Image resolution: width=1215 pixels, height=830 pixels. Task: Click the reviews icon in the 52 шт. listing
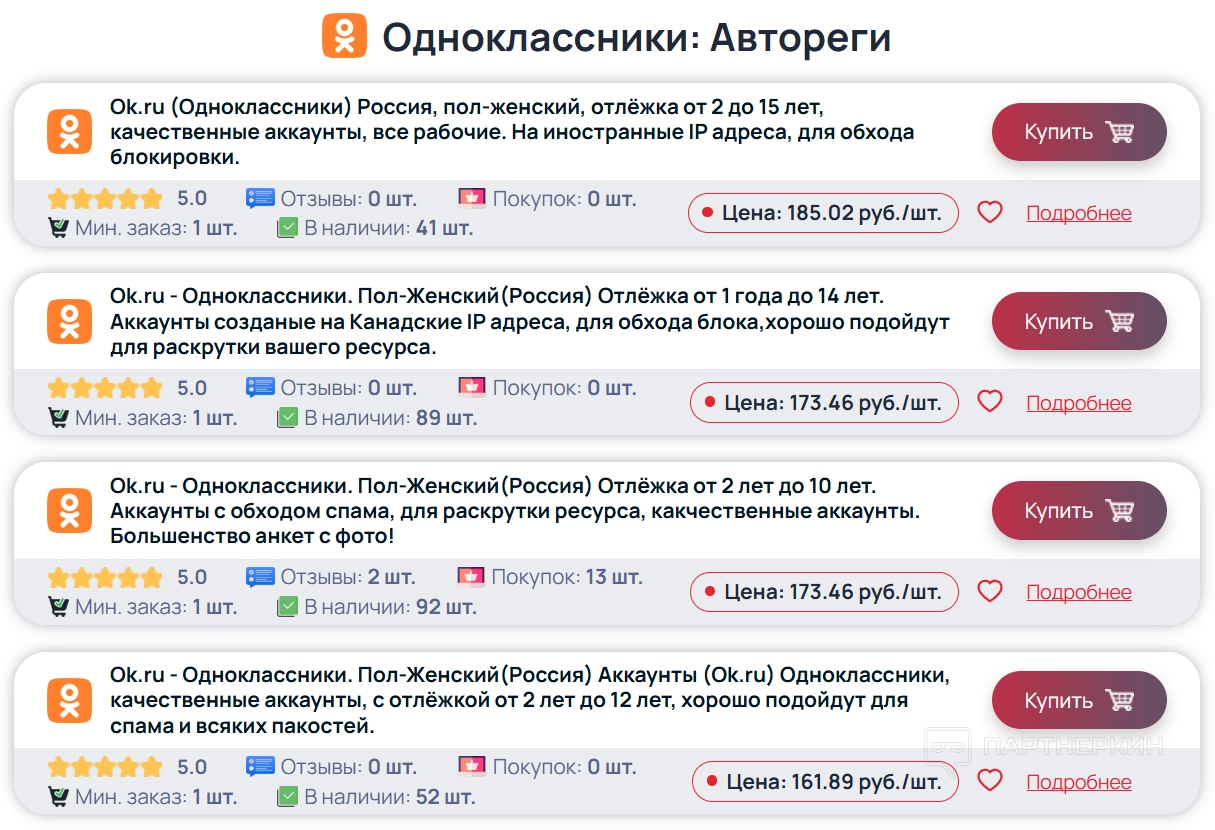(260, 767)
